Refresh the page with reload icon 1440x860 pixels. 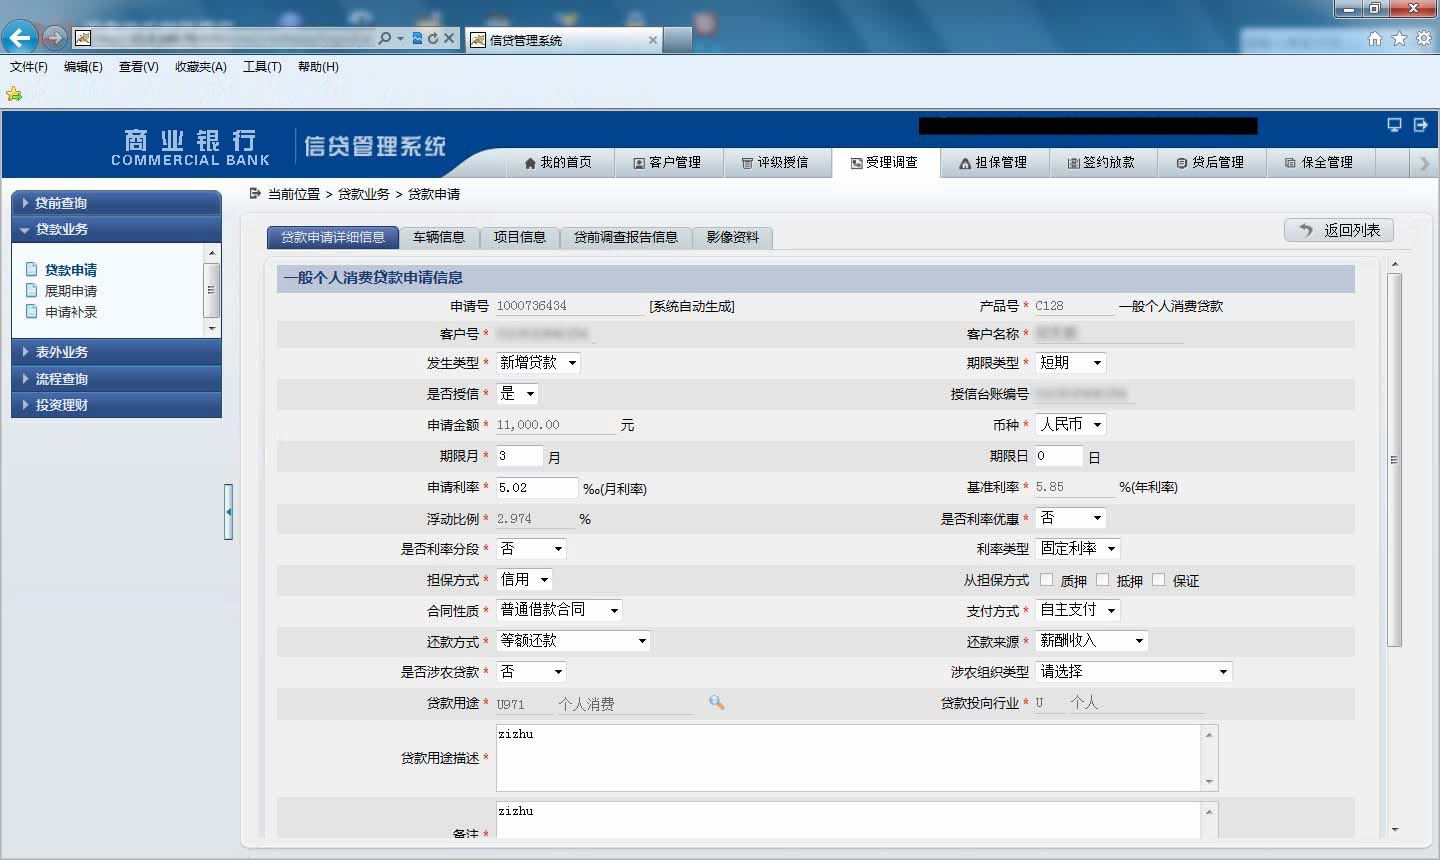coord(433,38)
